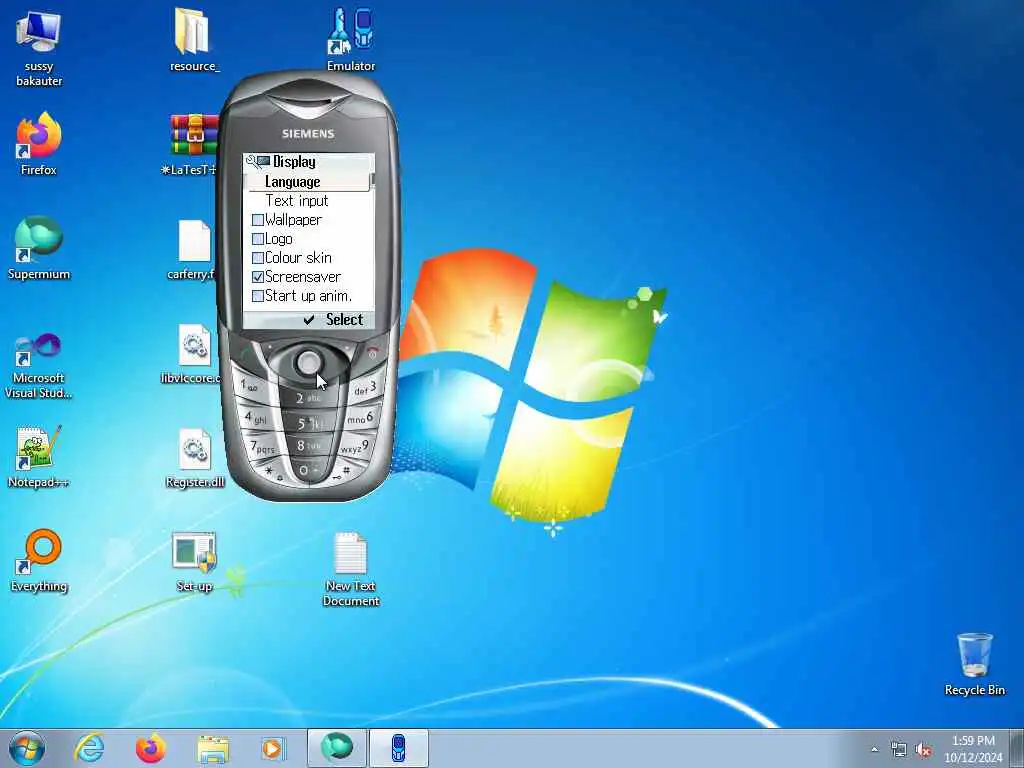Open the taskbar clock and date
1024x768 pixels.
973,749
